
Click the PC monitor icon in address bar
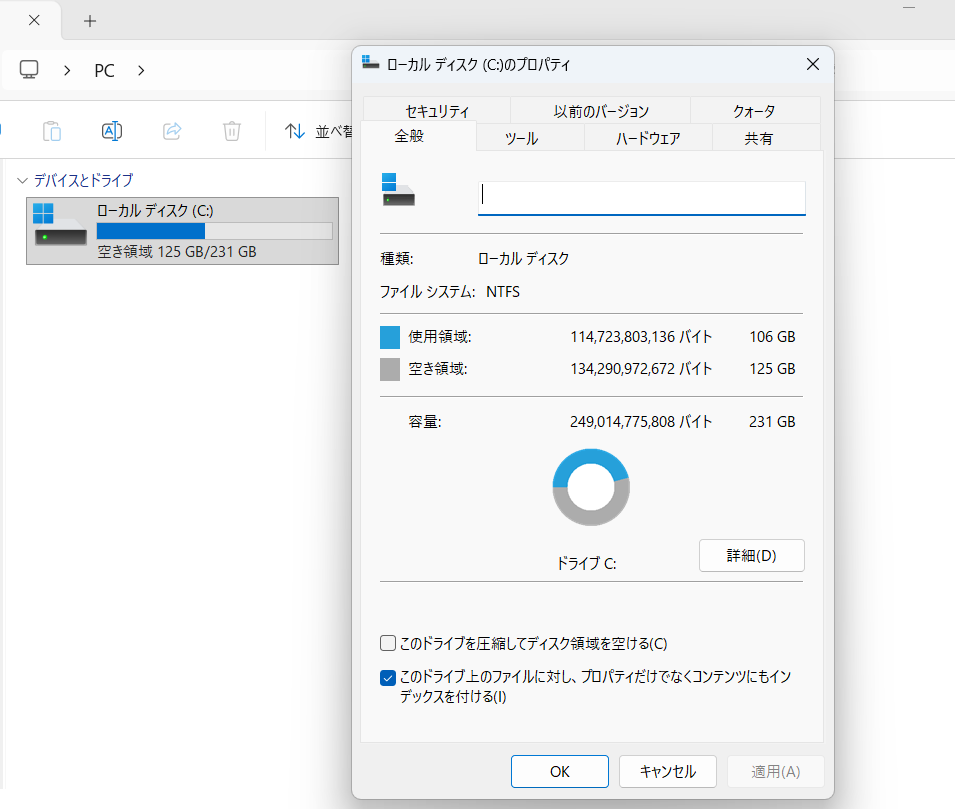coord(30,70)
